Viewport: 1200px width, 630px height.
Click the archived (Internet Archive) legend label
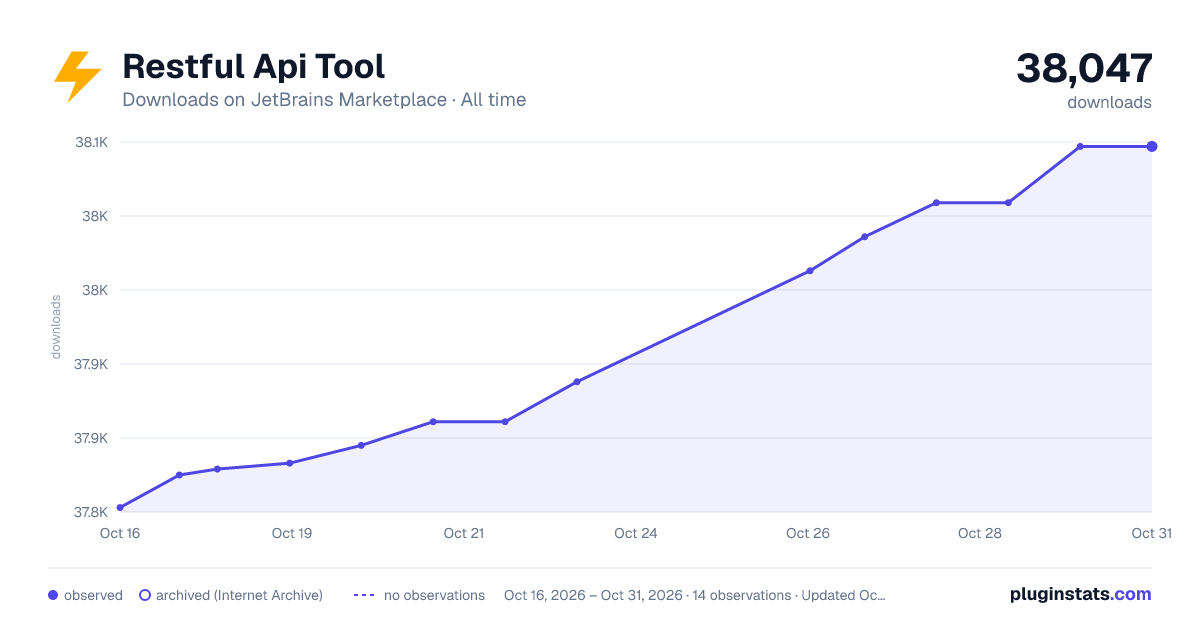click(x=239, y=595)
